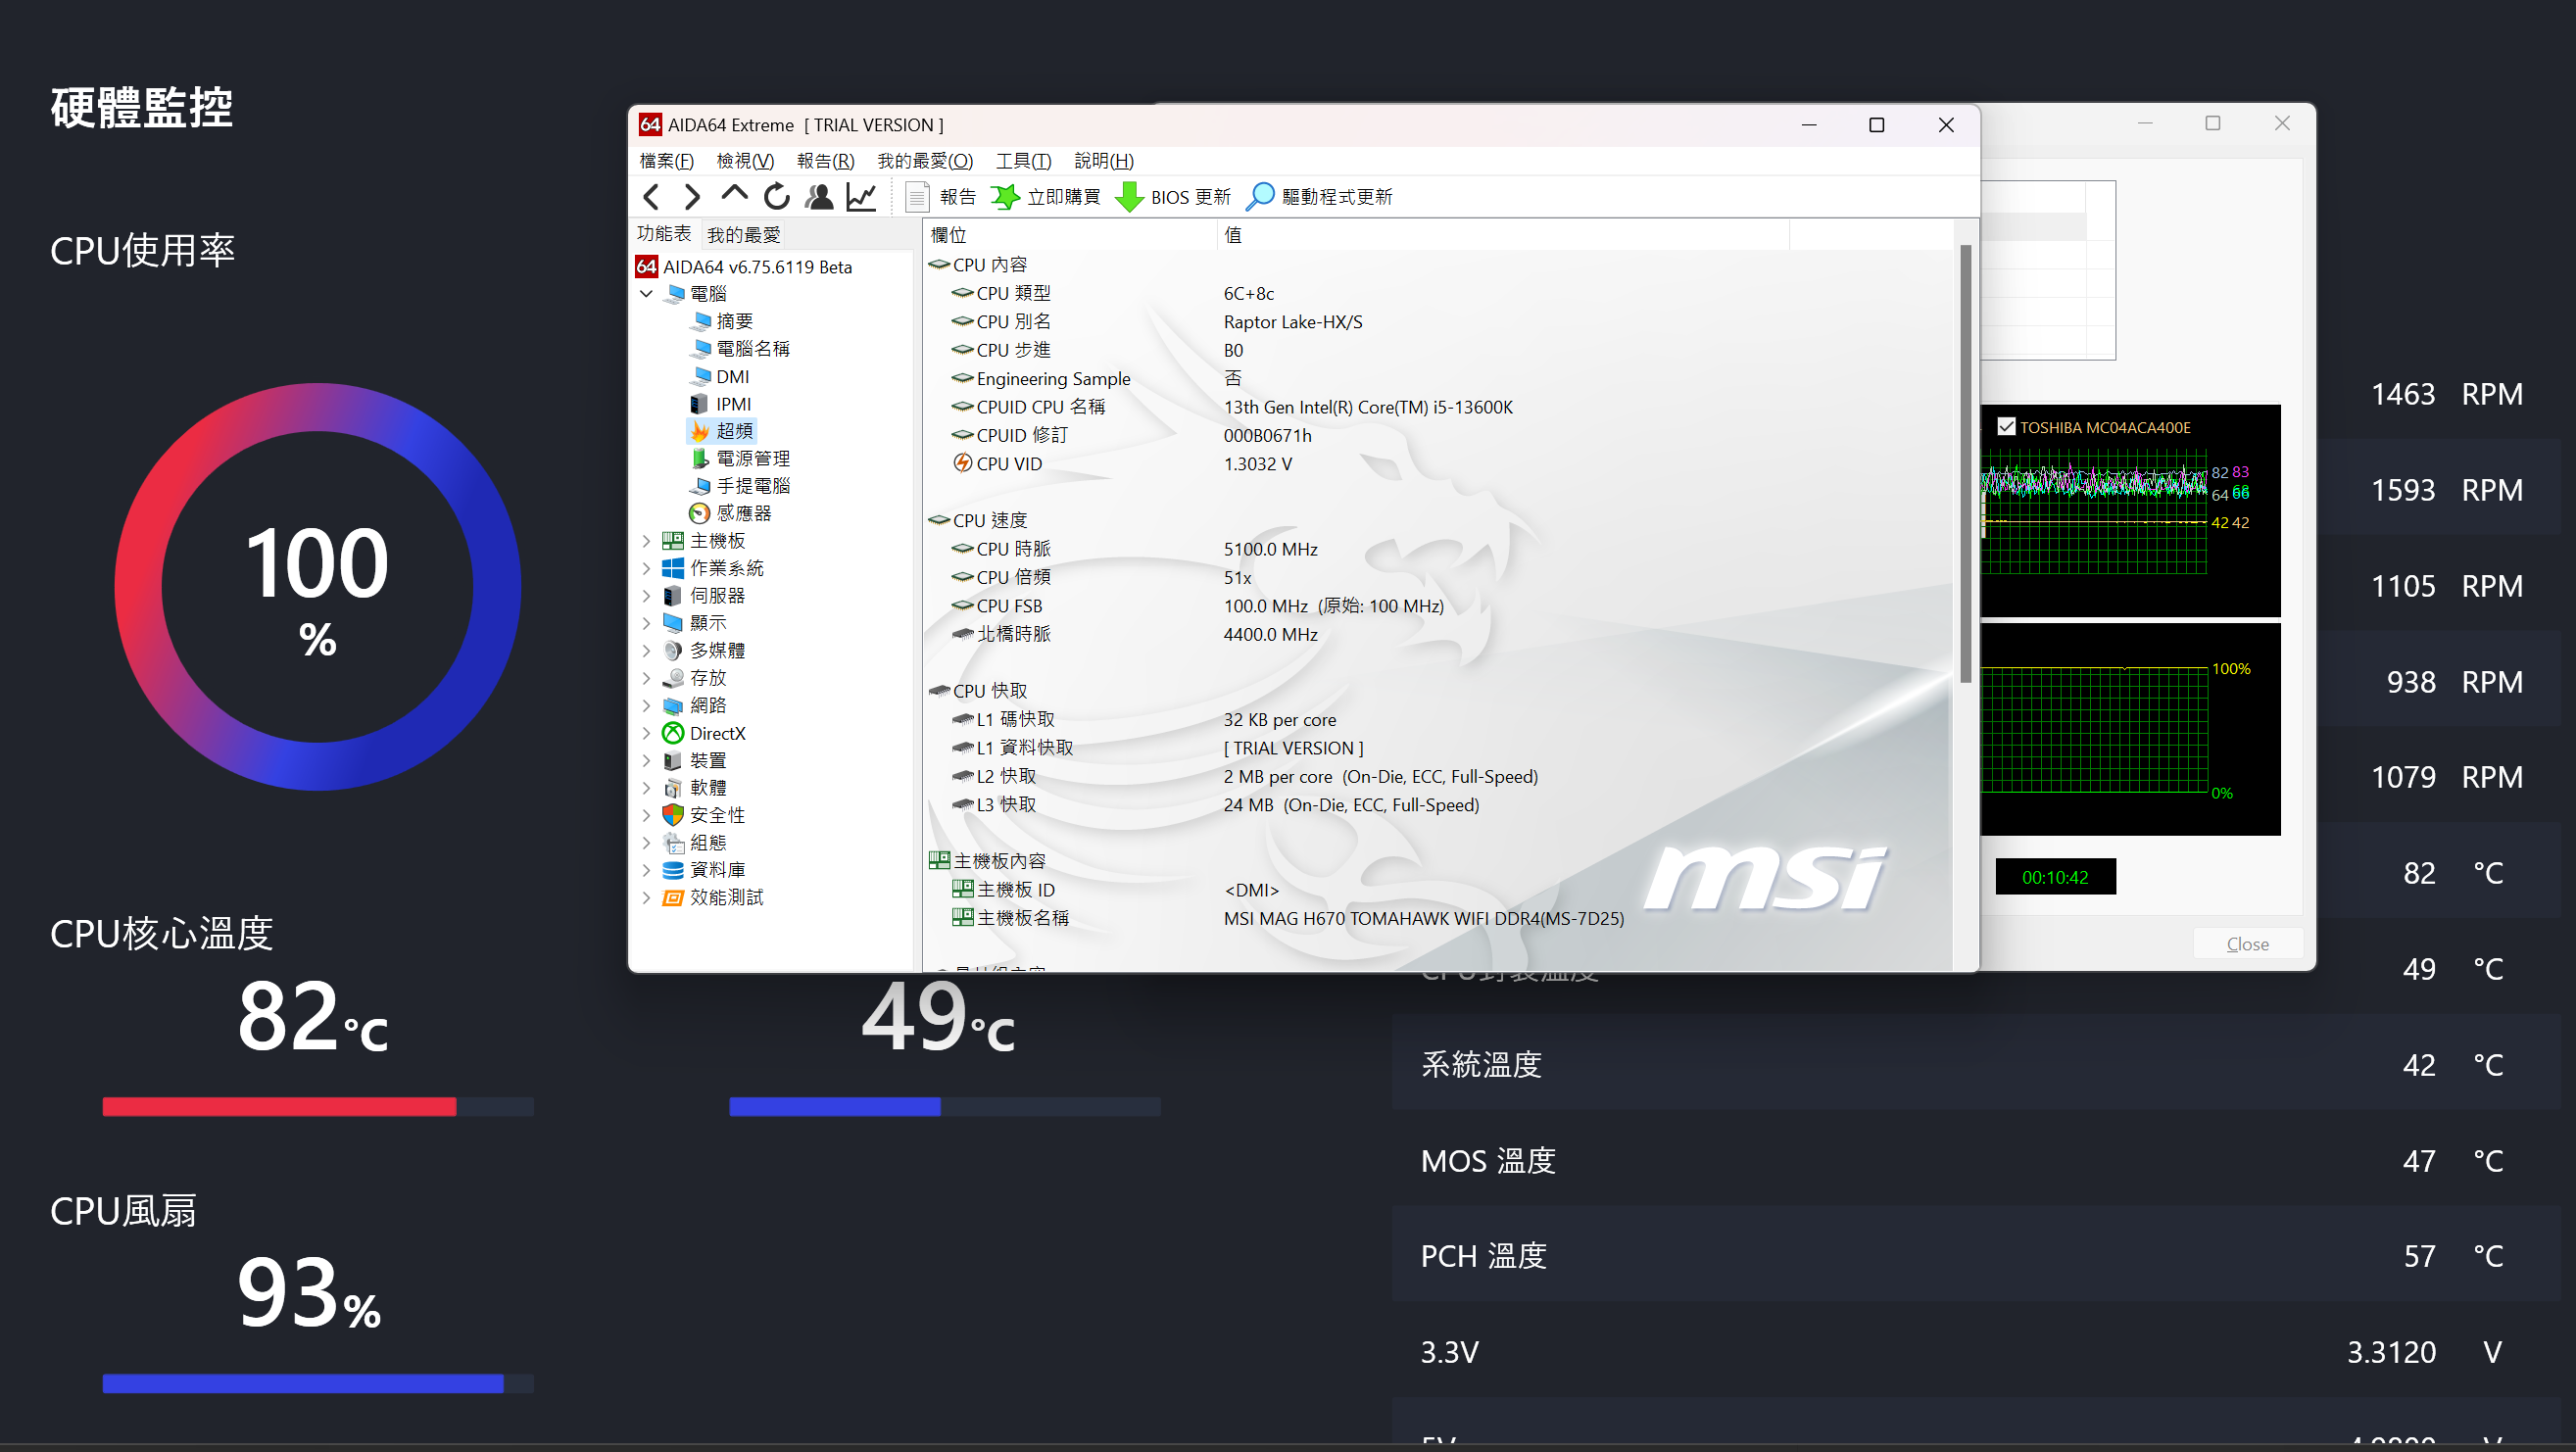Click Close button in stability test window
The height and width of the screenshot is (1452, 2576).
click(2247, 944)
